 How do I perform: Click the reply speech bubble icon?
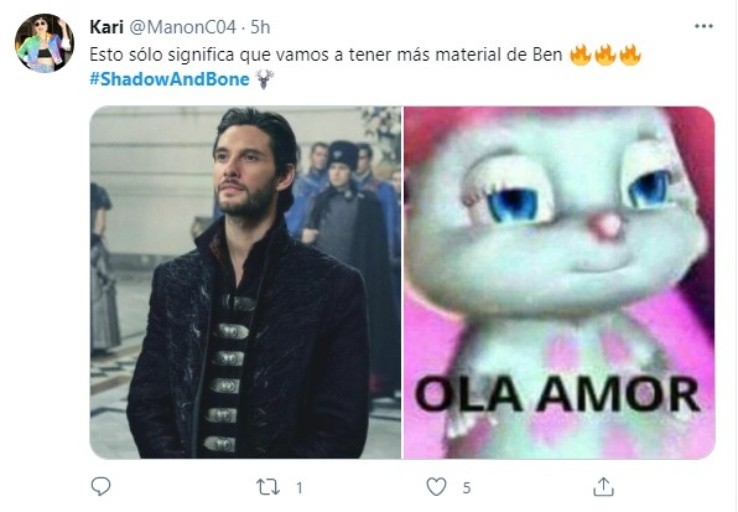click(100, 486)
